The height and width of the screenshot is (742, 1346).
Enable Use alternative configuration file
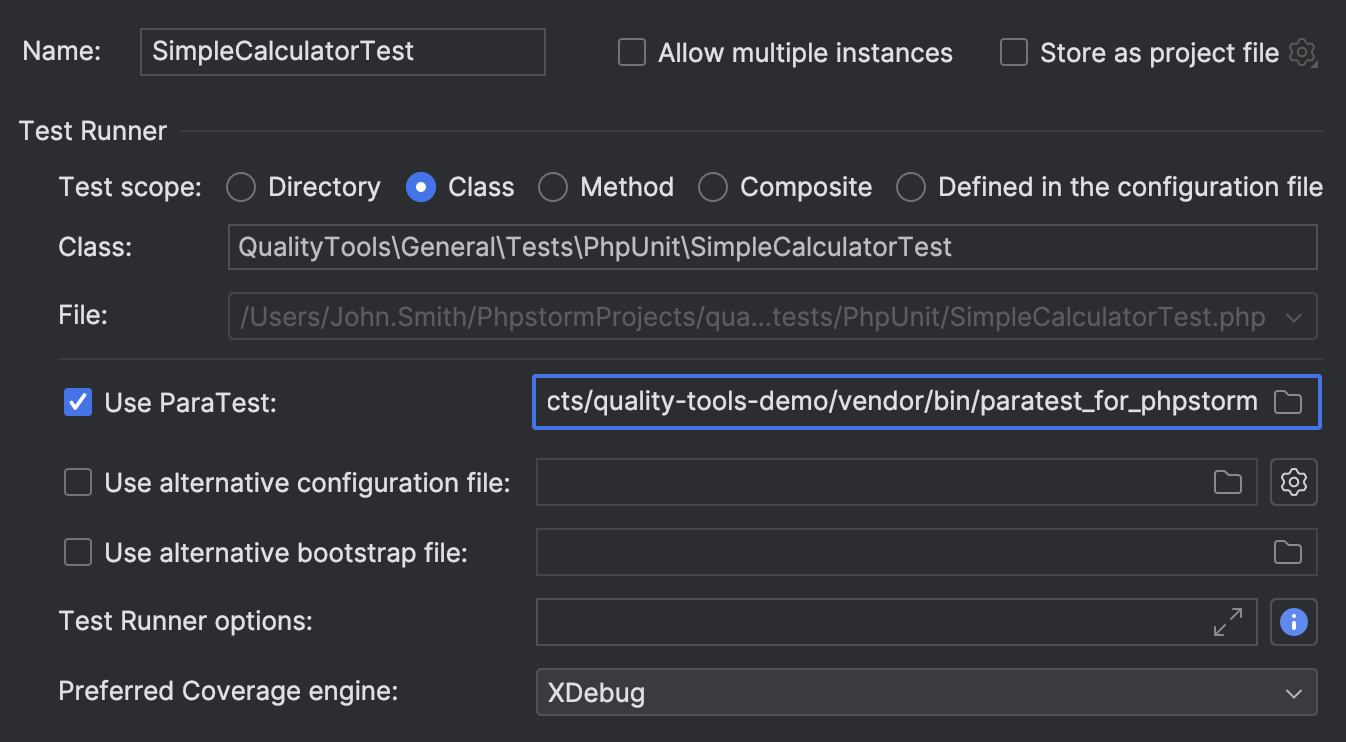point(78,482)
